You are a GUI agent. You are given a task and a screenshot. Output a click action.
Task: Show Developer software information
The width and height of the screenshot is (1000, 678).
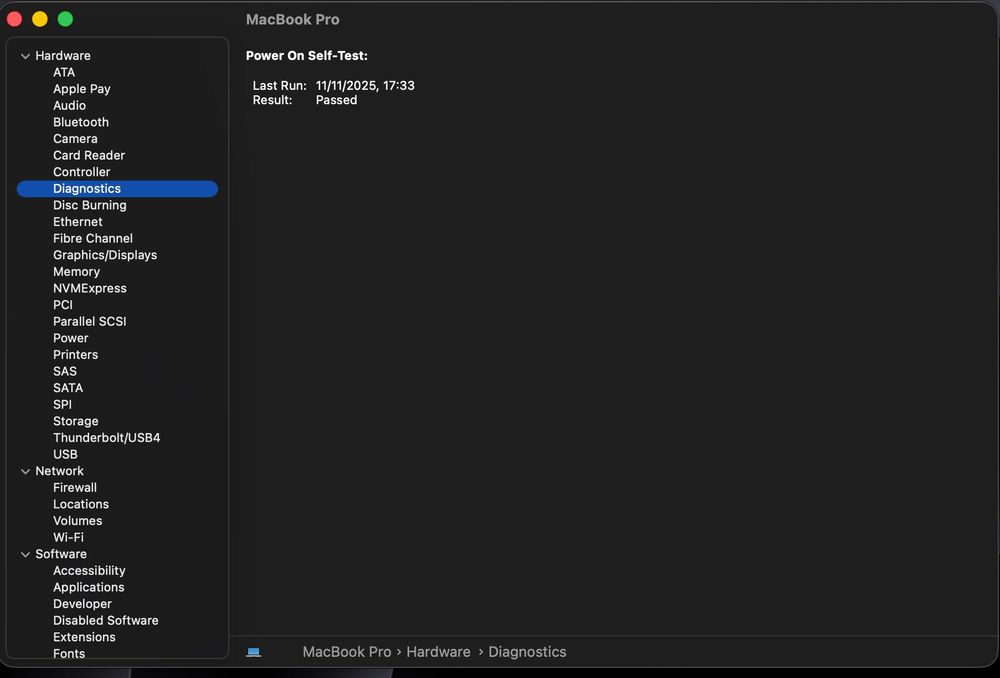(x=82, y=603)
